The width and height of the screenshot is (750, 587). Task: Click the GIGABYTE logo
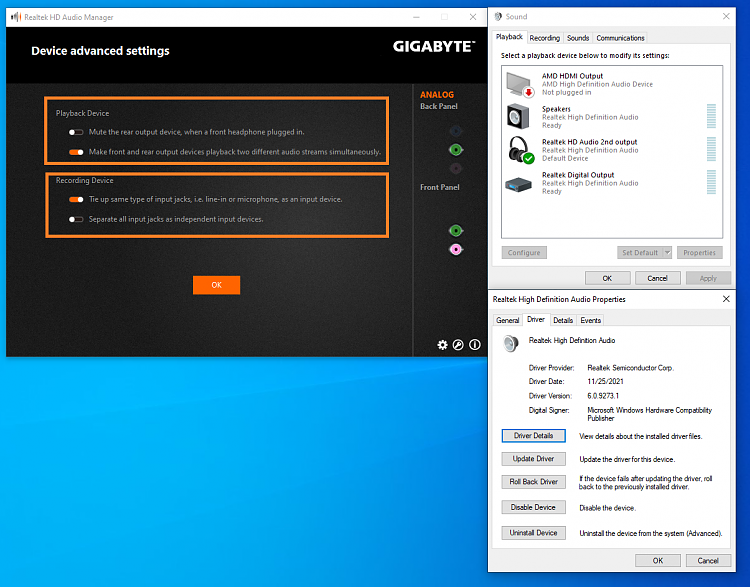[x=434, y=46]
